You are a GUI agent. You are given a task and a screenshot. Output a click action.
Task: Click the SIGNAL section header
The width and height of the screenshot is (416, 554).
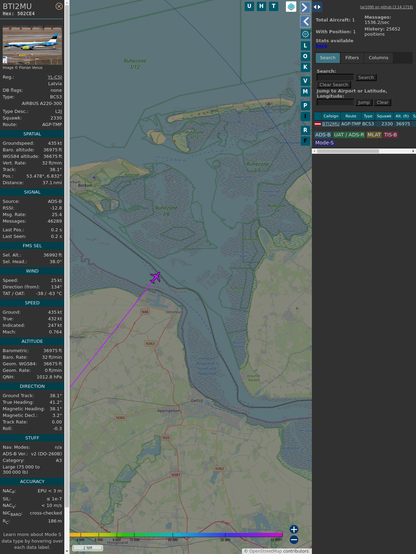pos(32,192)
